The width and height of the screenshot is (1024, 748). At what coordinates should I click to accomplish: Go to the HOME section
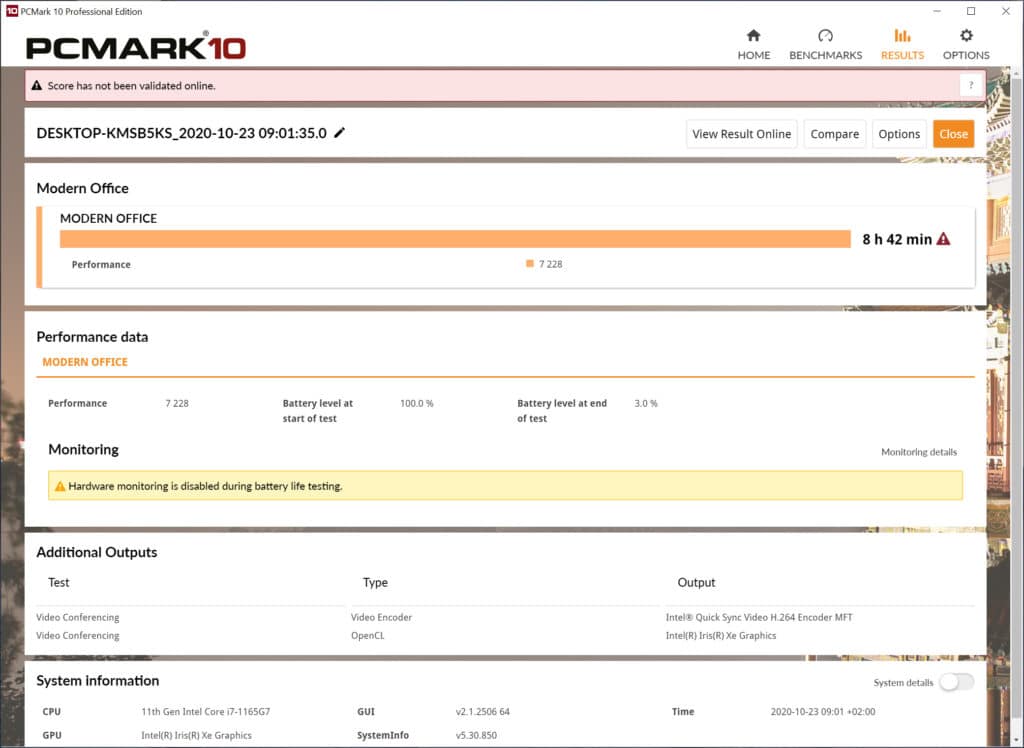coord(754,45)
